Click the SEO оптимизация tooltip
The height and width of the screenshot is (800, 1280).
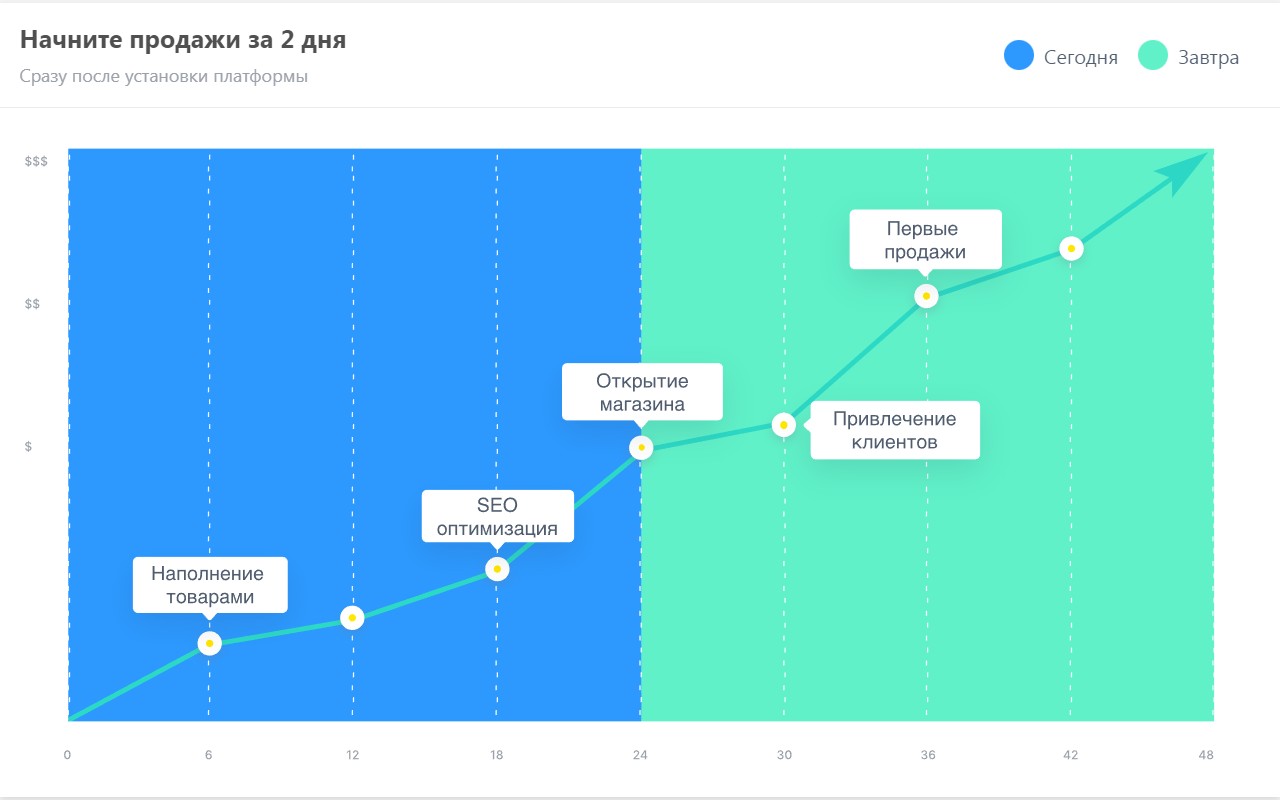tap(497, 516)
